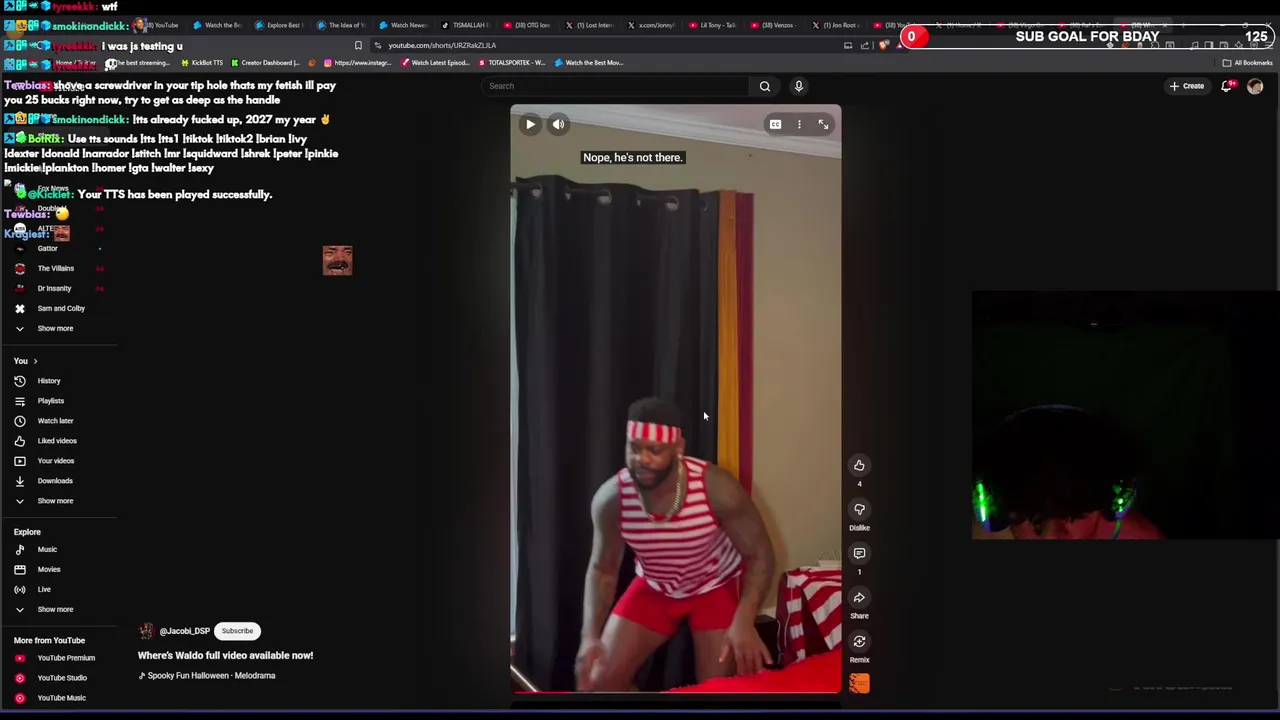Open Your videos in sidebar
The height and width of the screenshot is (720, 1280).
55,461
